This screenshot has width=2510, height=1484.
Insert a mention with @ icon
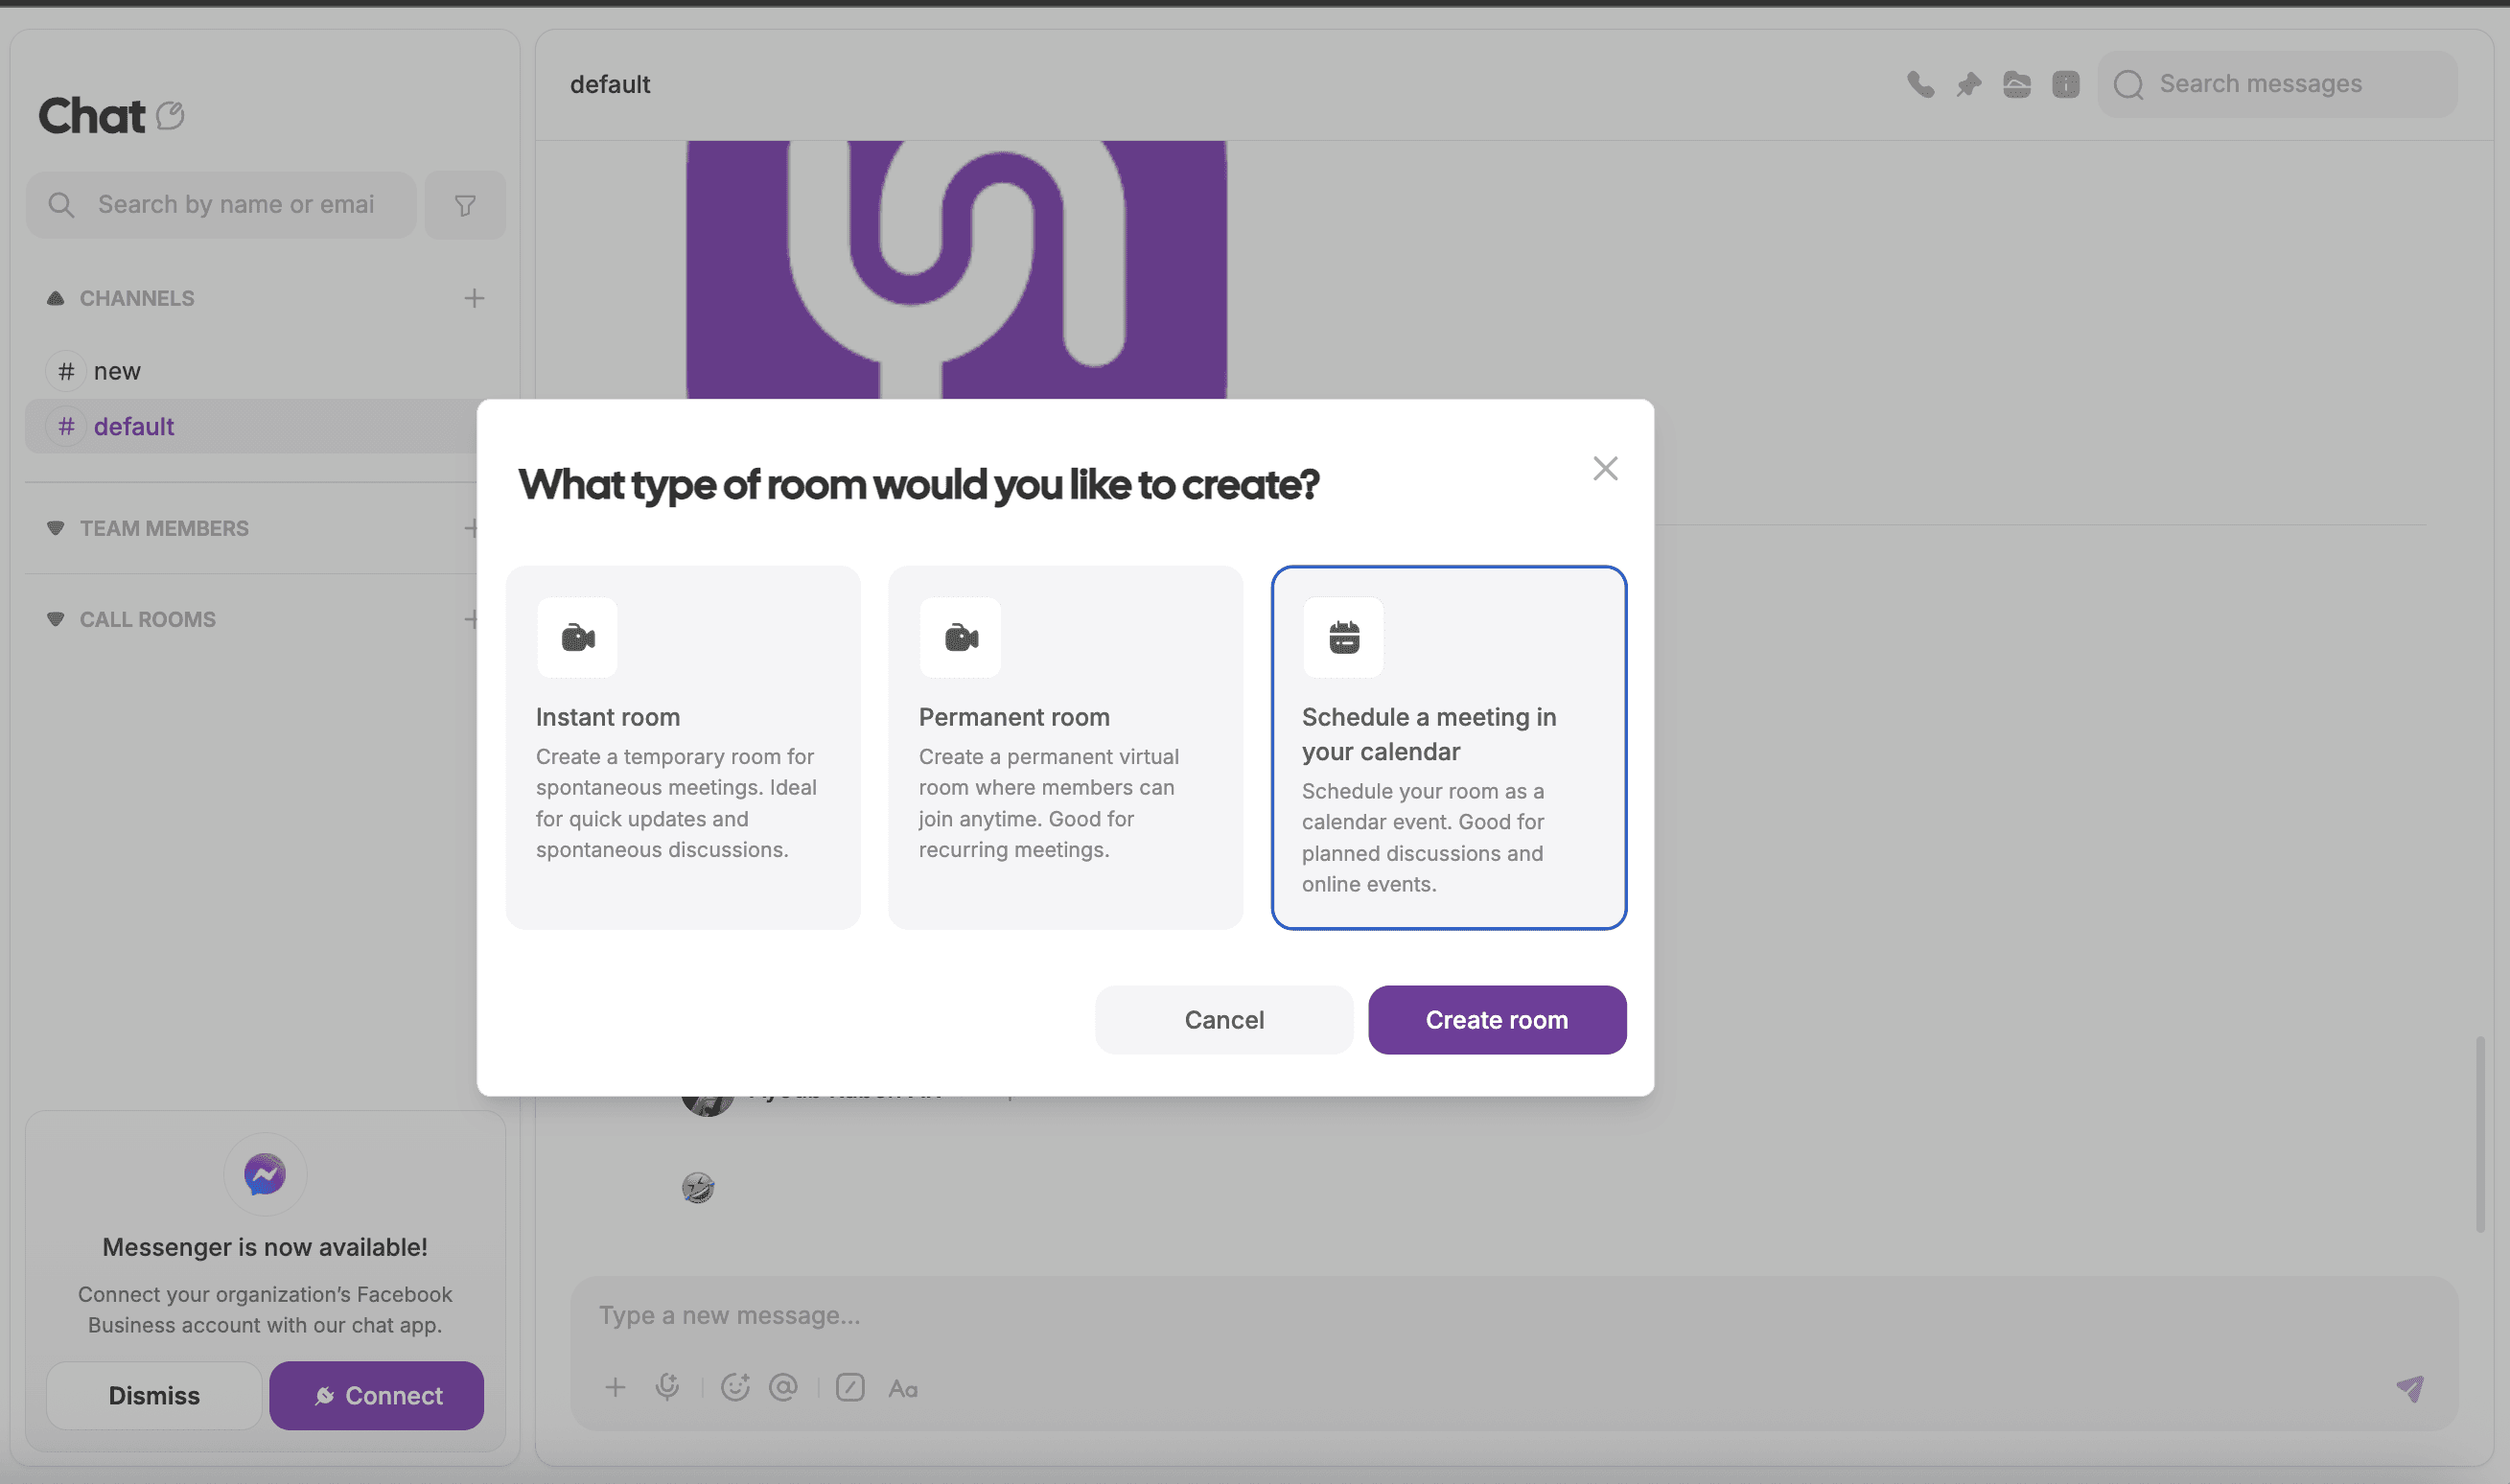783,1387
